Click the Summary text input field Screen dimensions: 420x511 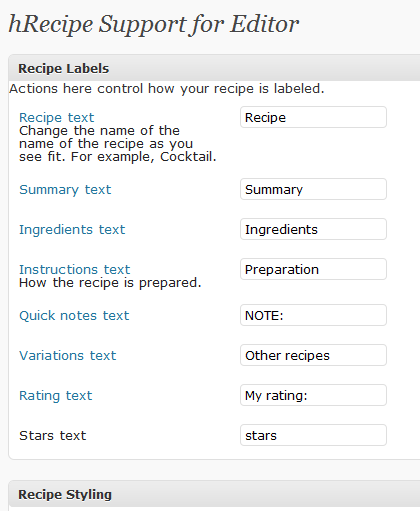pos(313,189)
